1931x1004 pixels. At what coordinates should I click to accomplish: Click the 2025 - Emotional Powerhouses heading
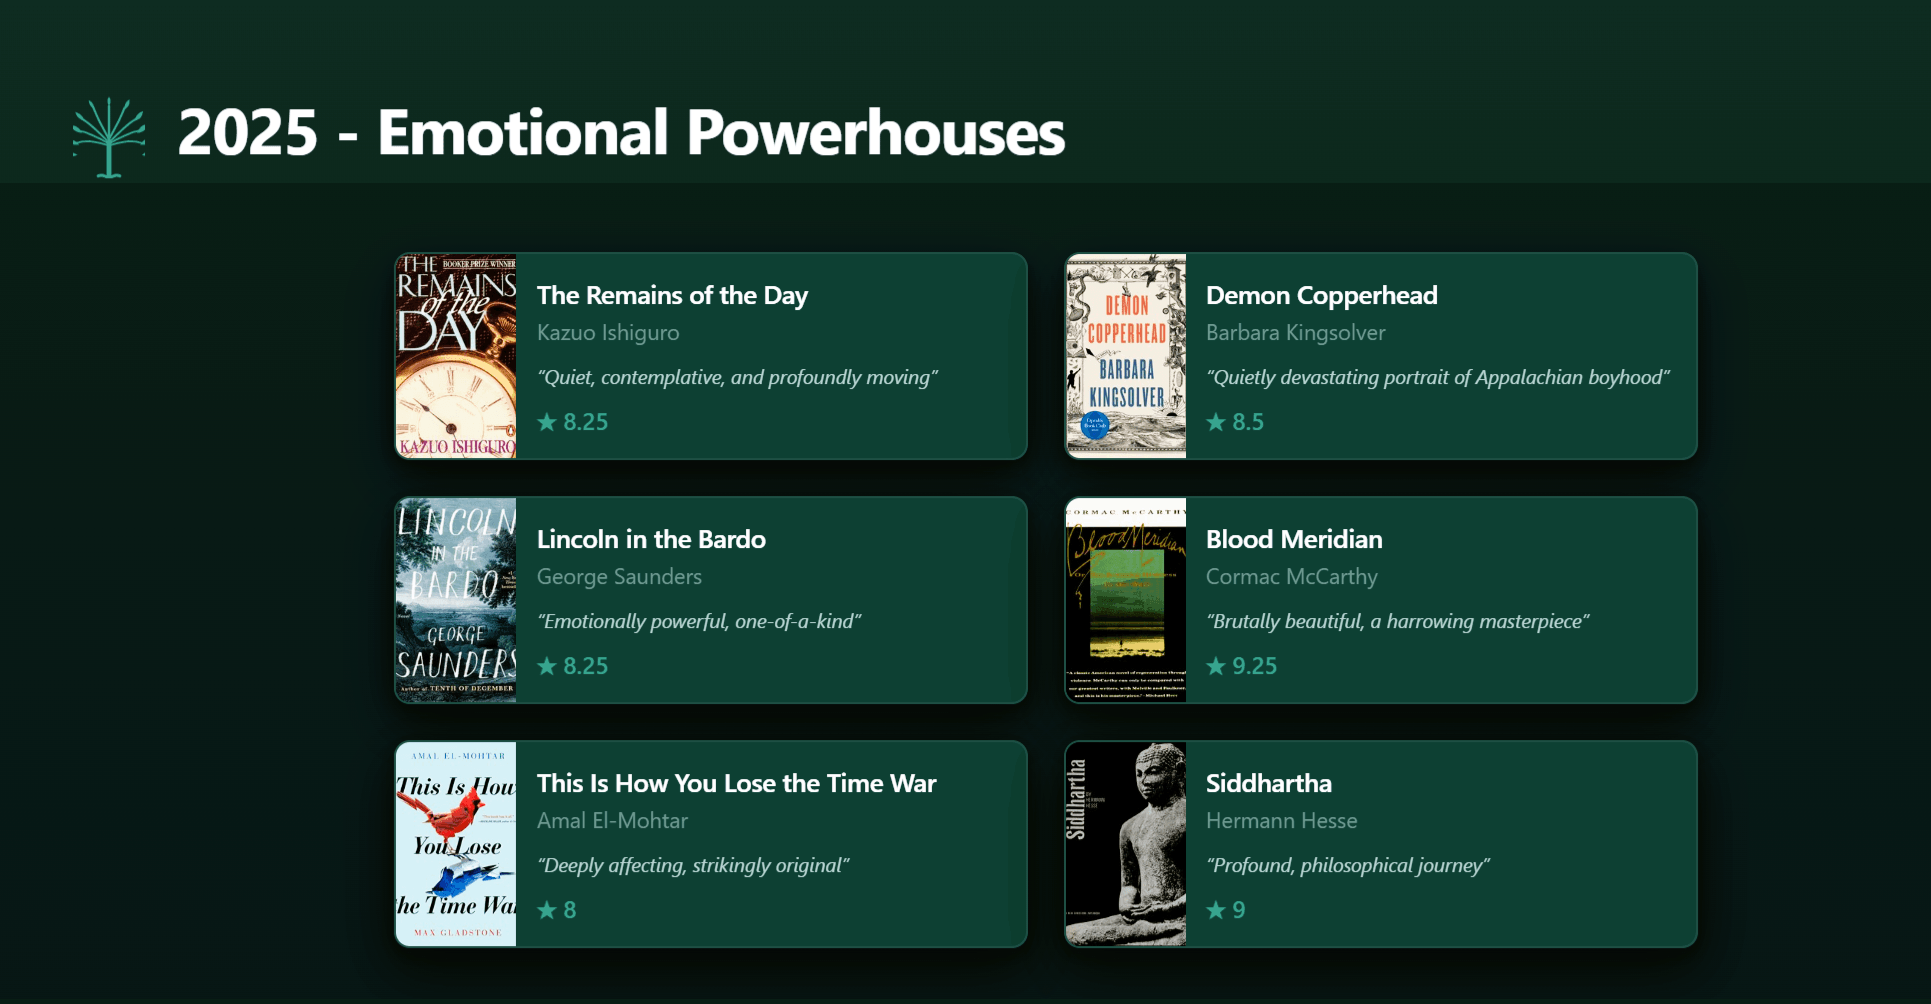tap(621, 133)
